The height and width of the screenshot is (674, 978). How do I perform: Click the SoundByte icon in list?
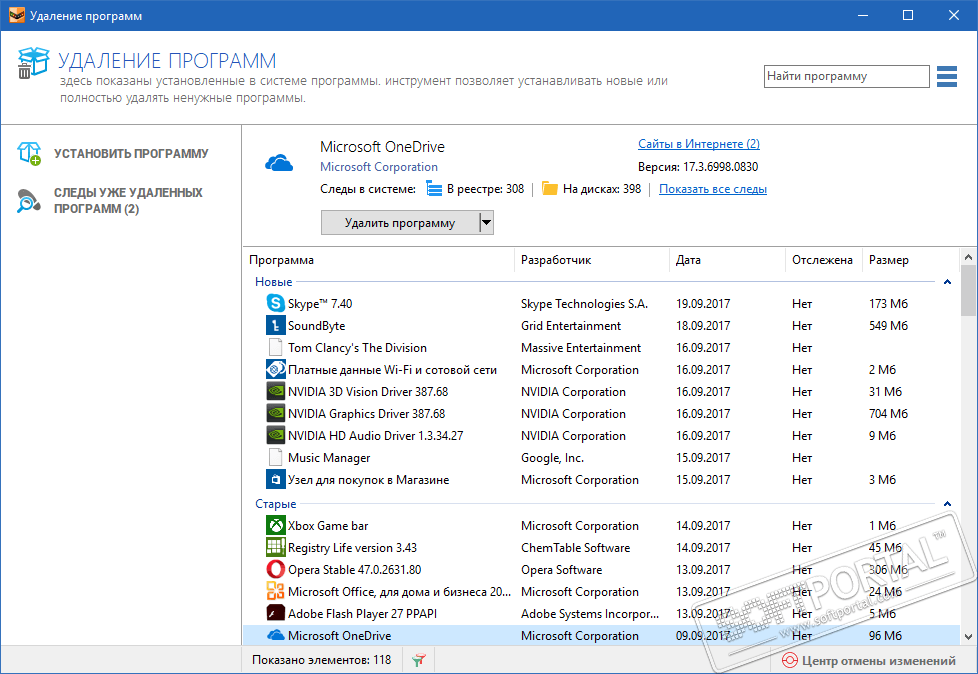[276, 325]
